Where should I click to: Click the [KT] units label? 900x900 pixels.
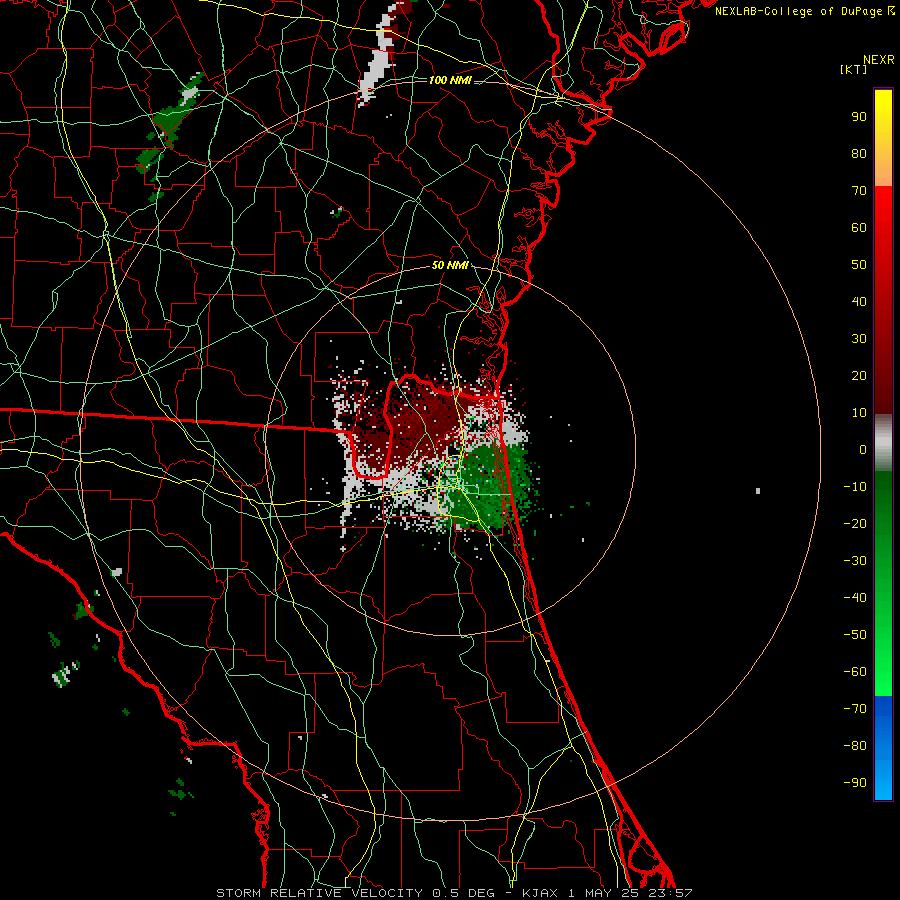tap(854, 69)
